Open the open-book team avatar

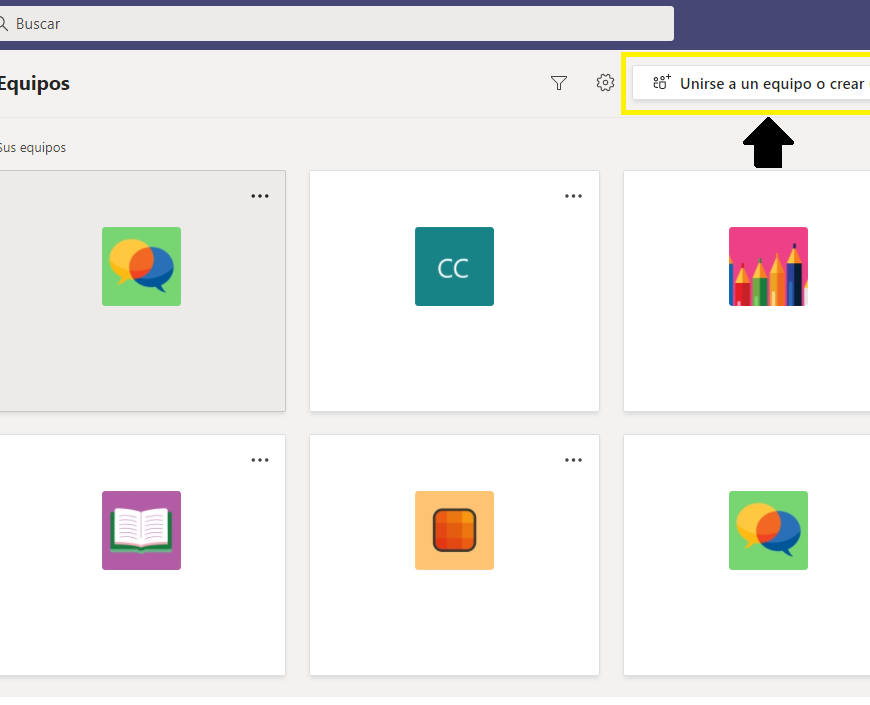[x=141, y=530]
